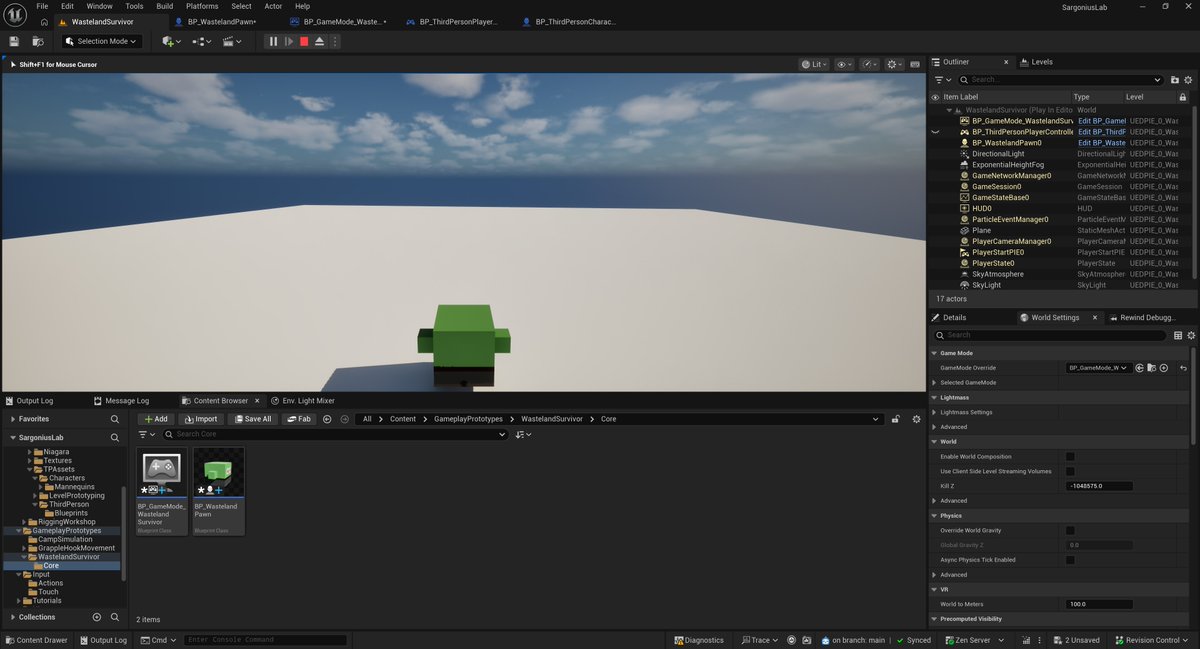
Task: Open the World Settings browse-to-asset folder icon
Action: [x=1152, y=368]
